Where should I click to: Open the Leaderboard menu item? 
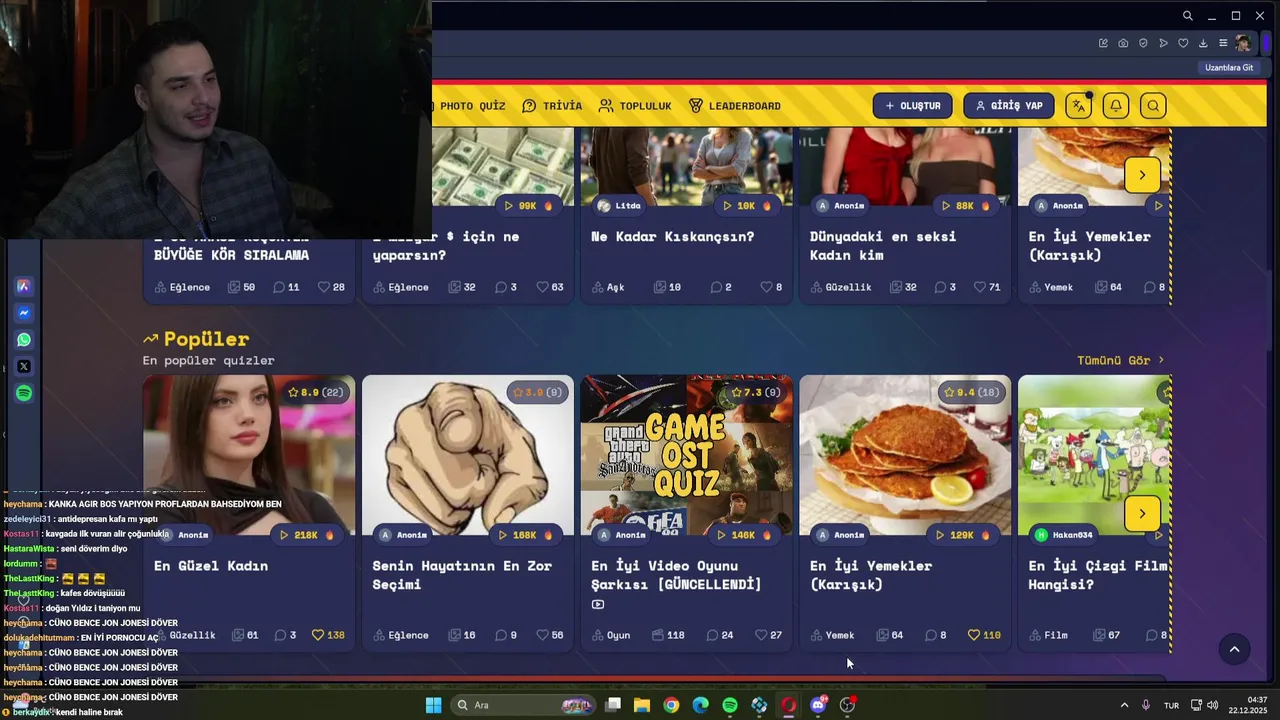pyautogui.click(x=735, y=106)
